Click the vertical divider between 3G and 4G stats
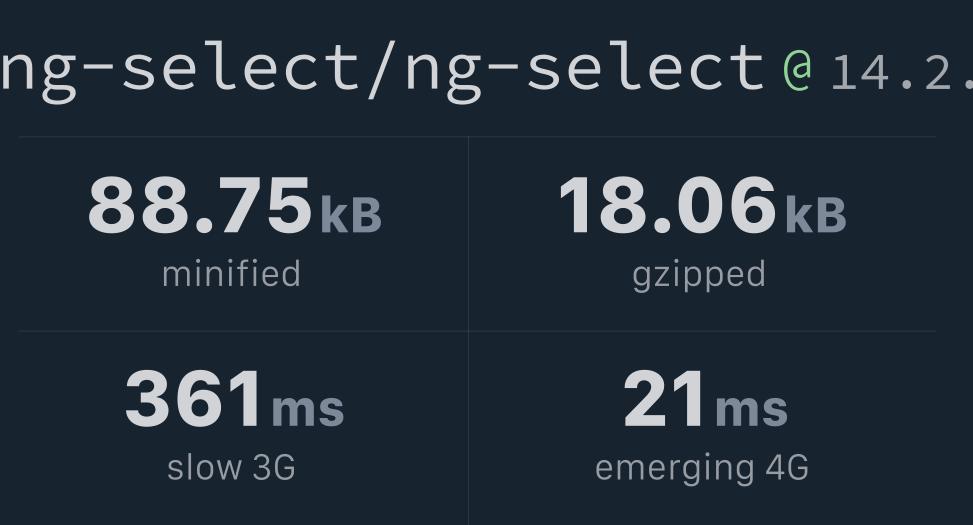Viewport: 973px width, 525px height. tap(468, 428)
